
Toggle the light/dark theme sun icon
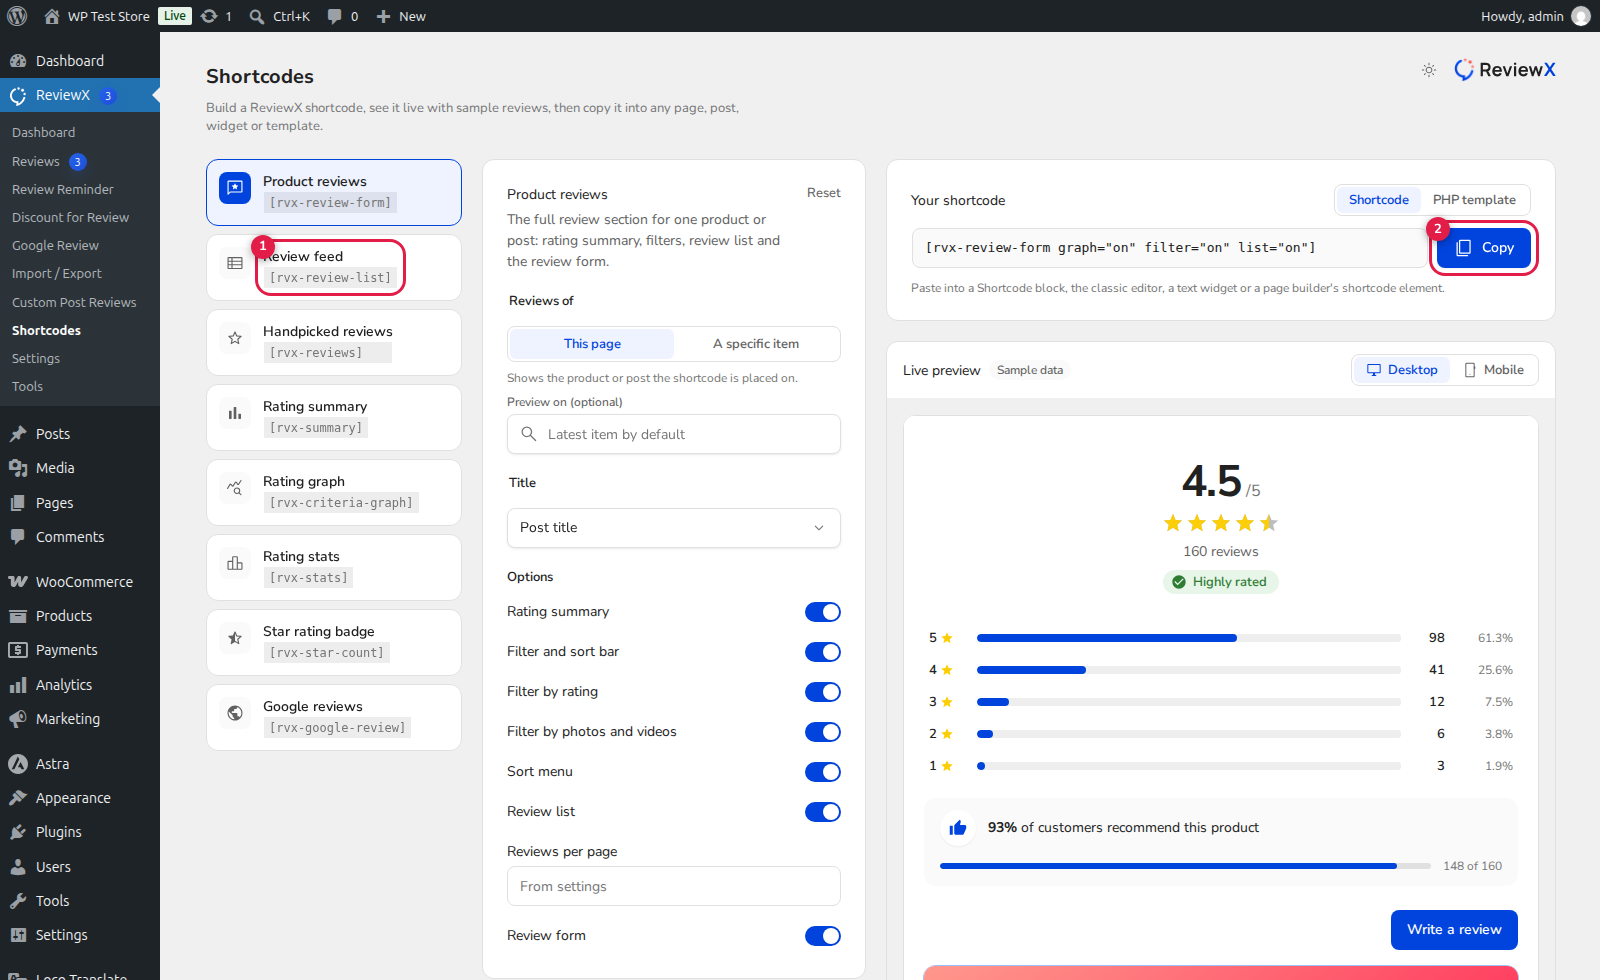(1429, 70)
